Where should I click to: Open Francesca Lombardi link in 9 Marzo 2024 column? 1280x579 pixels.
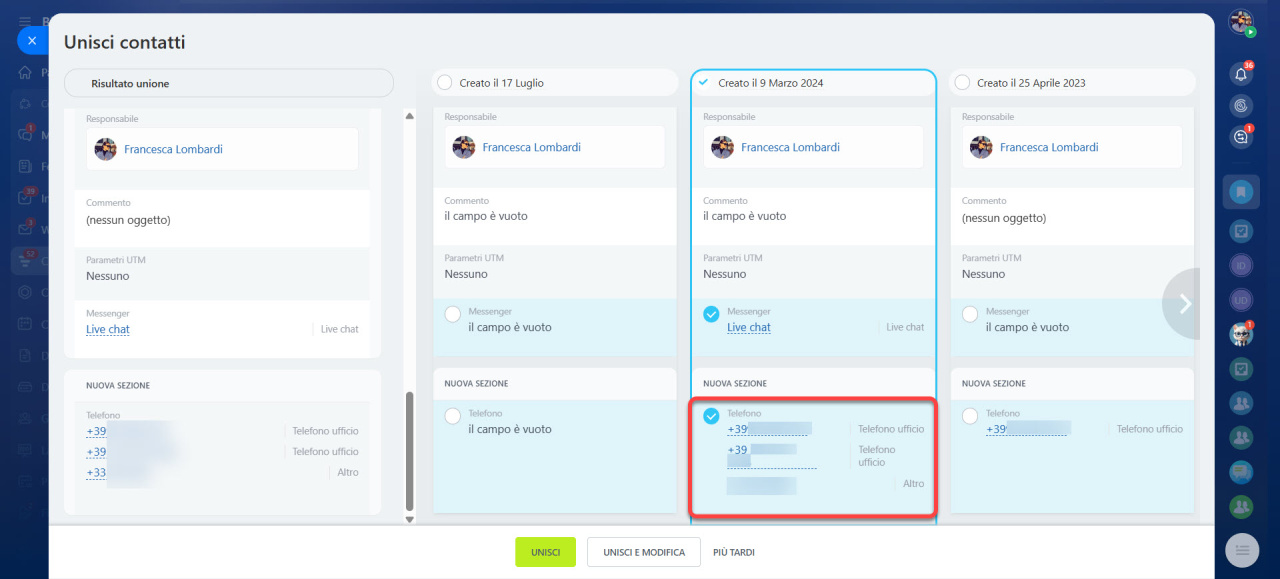pos(790,147)
